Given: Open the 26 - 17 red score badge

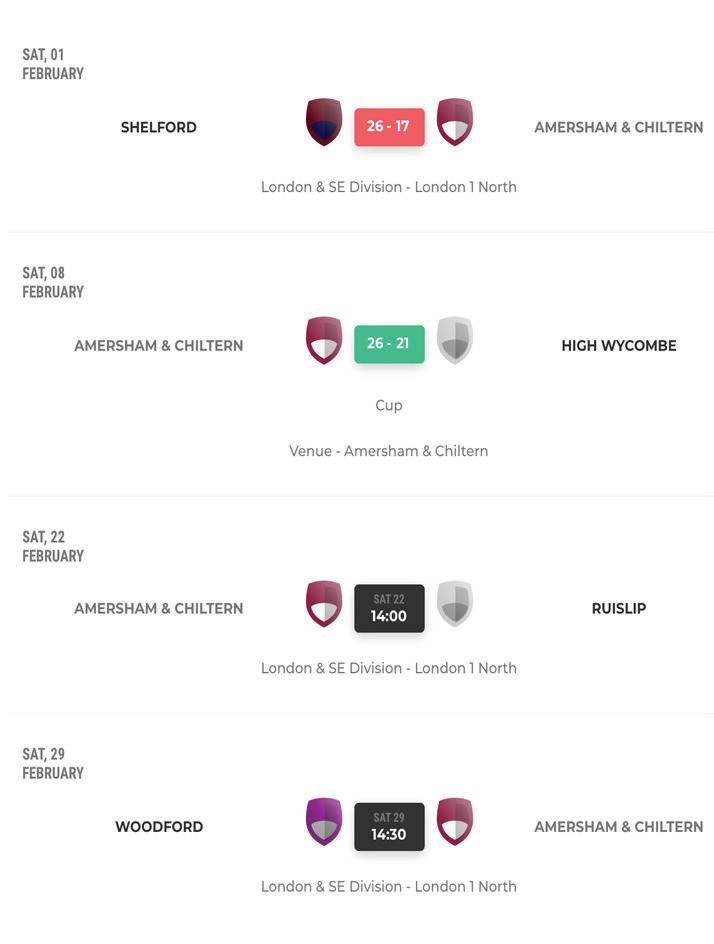Looking at the screenshot, I should [x=389, y=126].
